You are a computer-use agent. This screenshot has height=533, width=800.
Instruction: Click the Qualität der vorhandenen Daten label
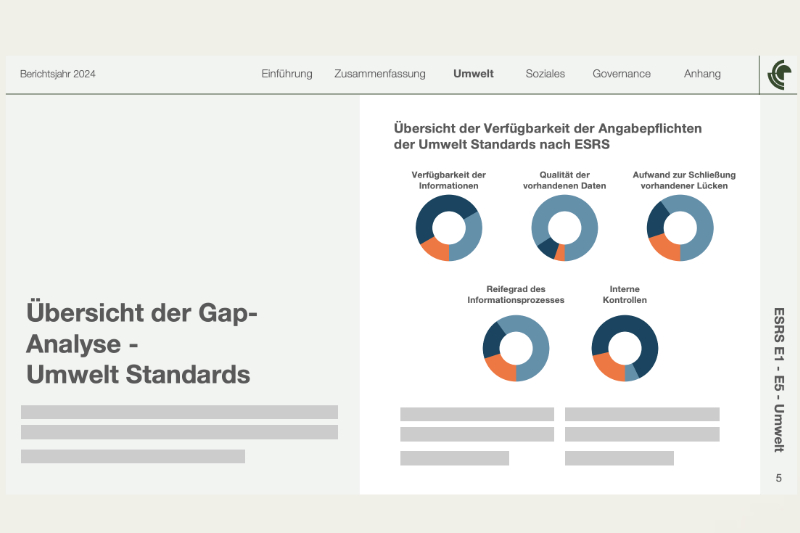tap(564, 180)
